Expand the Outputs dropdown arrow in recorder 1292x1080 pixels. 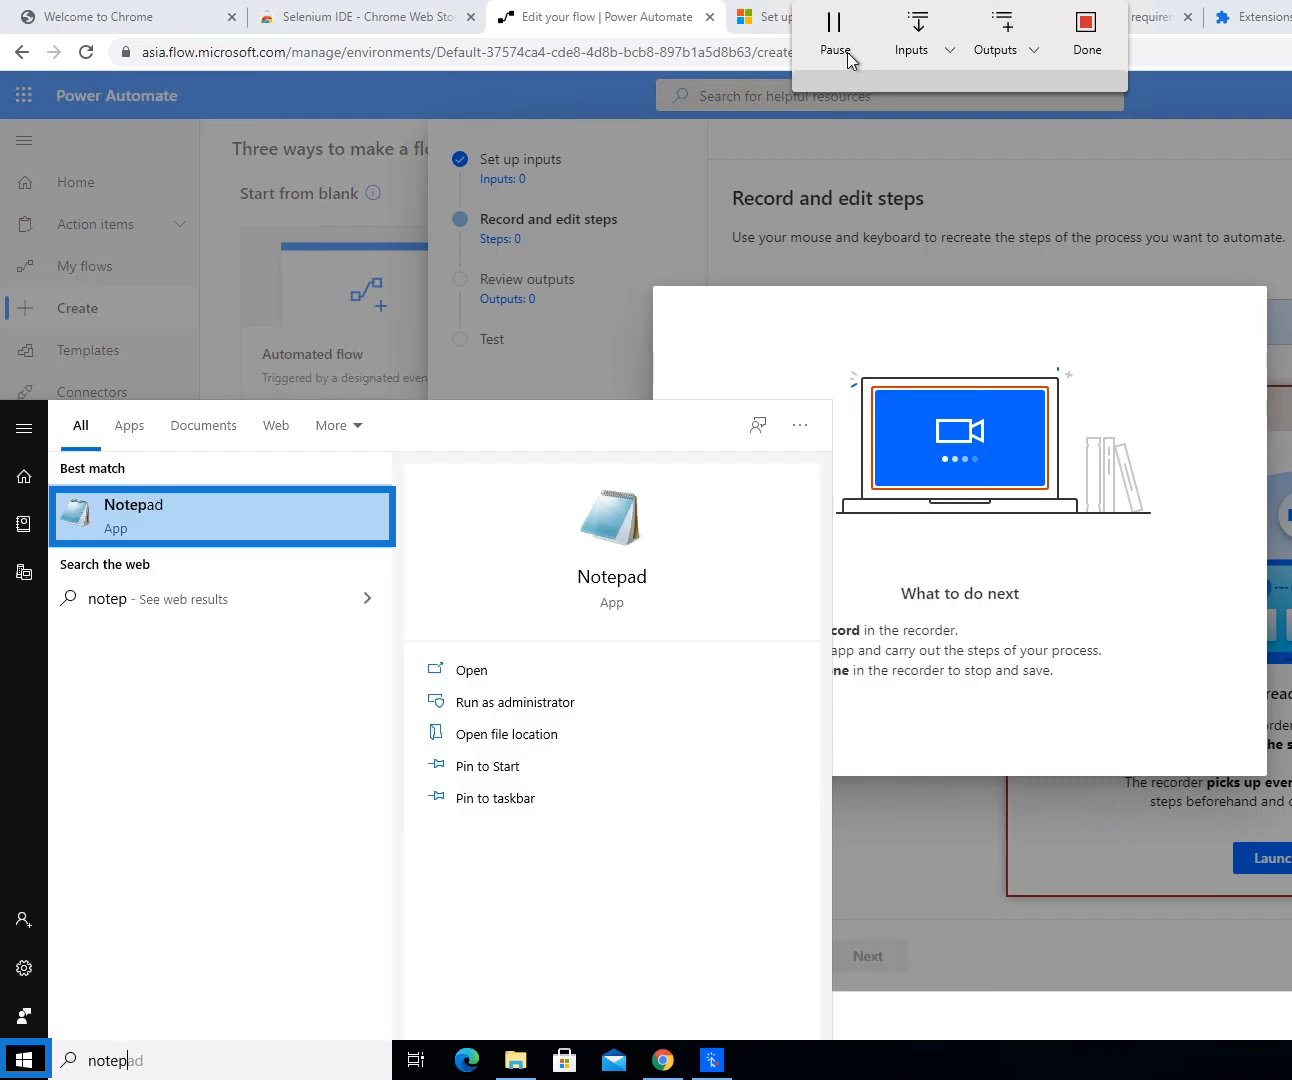[x=1034, y=50]
